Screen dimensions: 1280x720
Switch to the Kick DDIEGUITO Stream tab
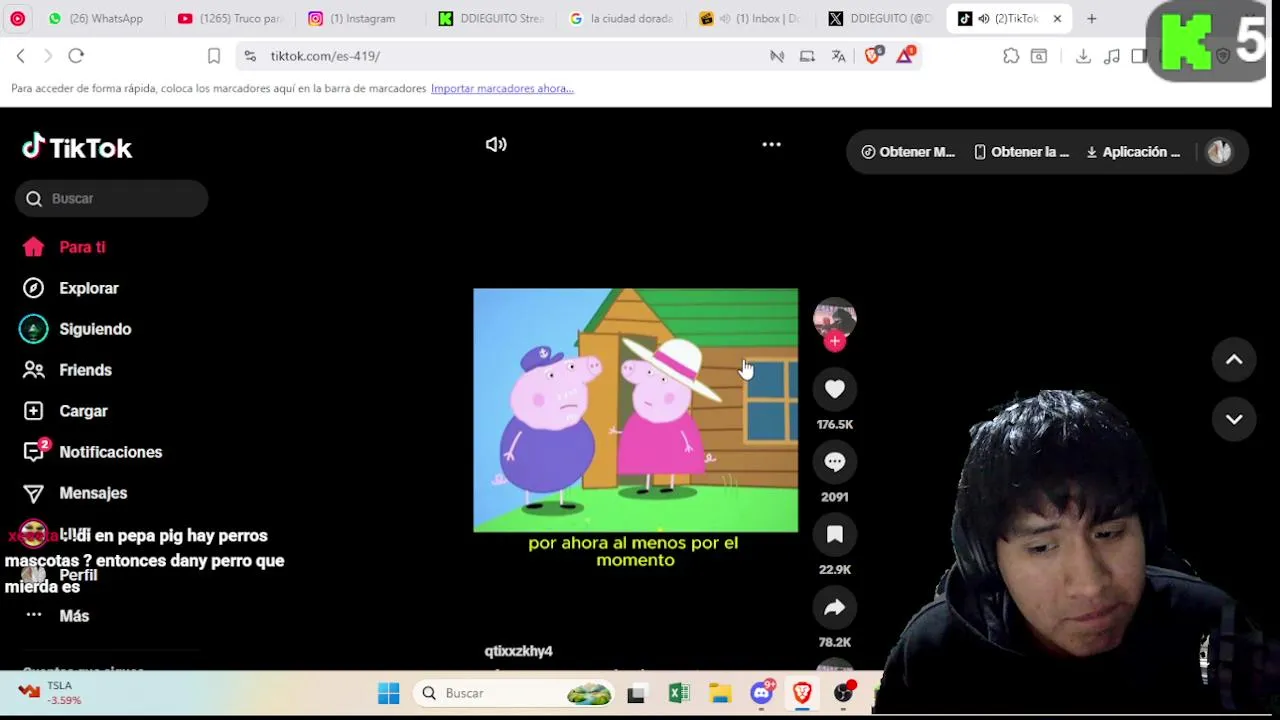click(492, 18)
